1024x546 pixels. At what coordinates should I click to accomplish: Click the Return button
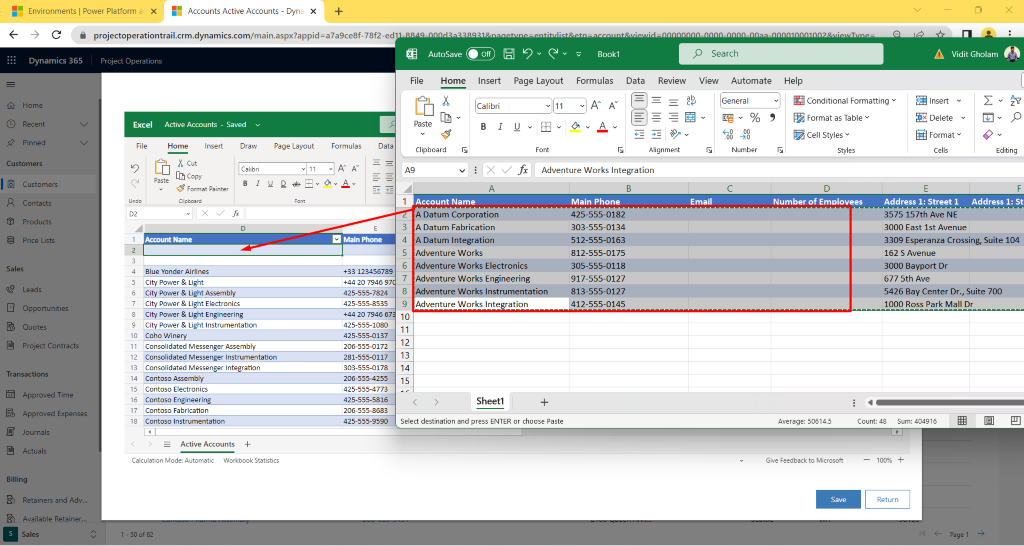887,499
